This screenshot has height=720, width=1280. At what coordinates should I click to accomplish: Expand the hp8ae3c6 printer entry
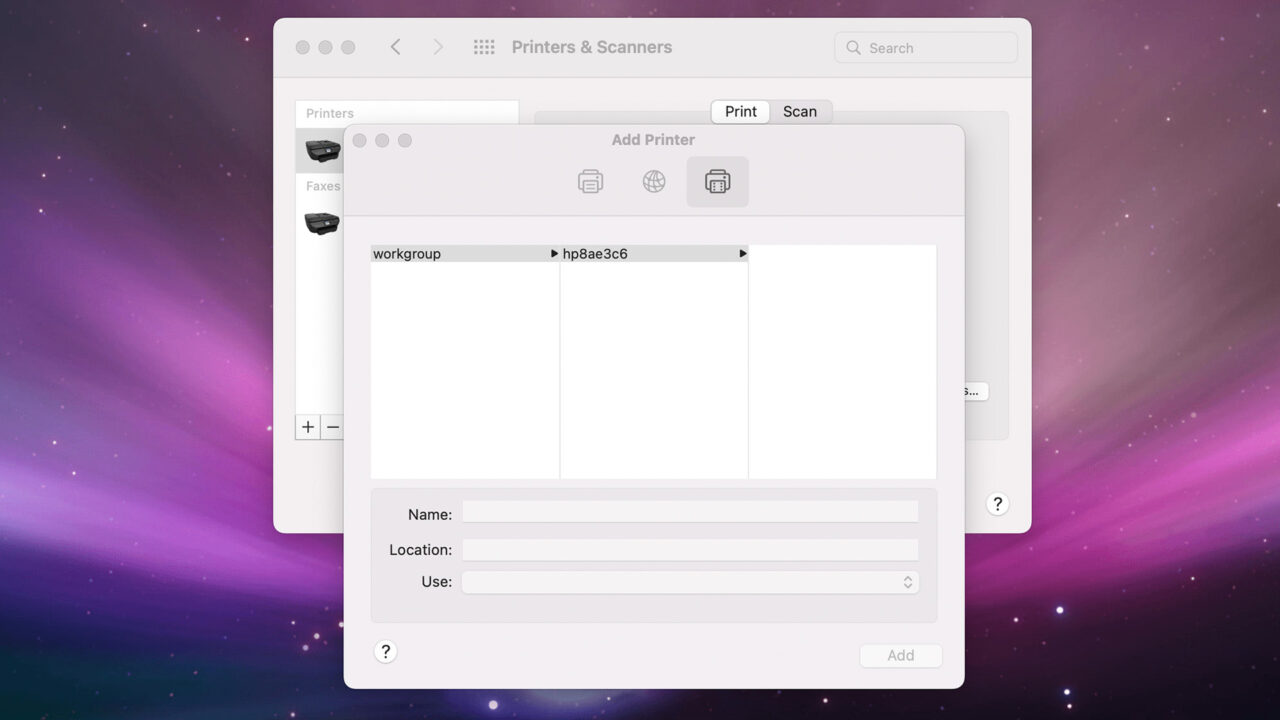[x=742, y=253]
